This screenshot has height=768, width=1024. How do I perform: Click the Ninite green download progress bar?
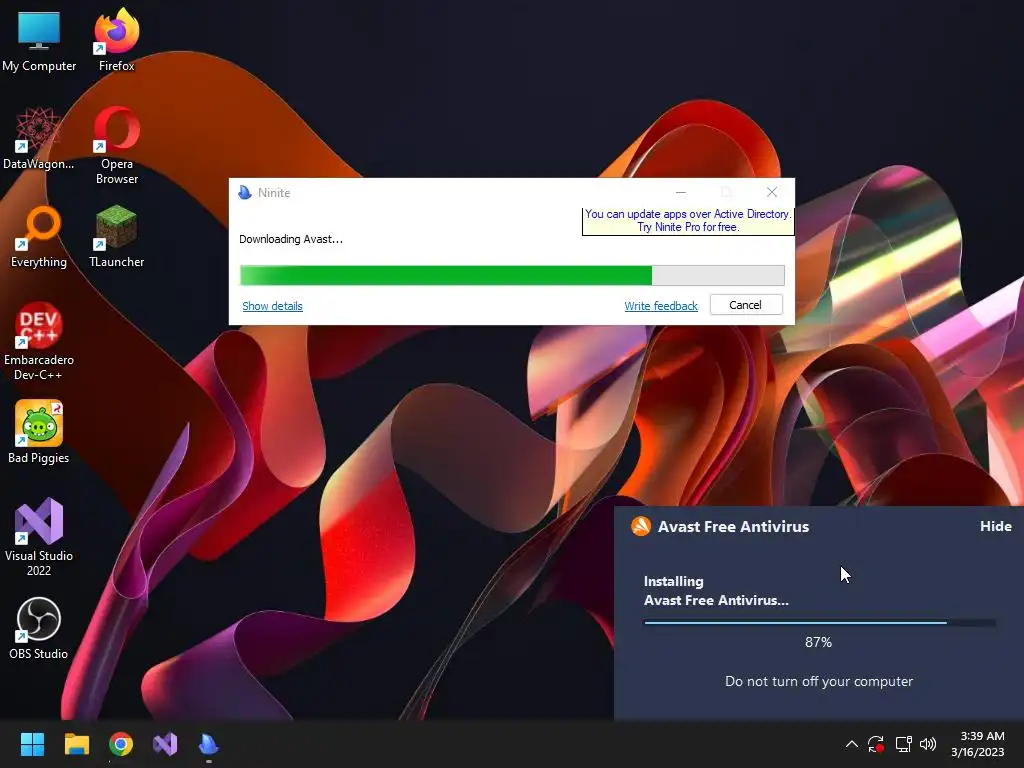[x=512, y=276]
